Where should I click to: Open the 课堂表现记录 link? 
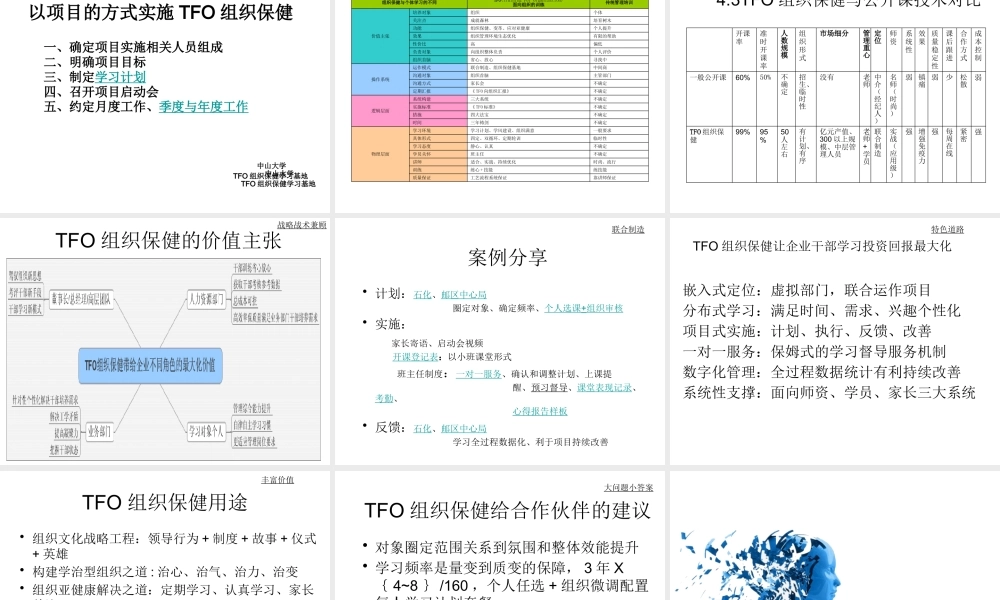605,388
